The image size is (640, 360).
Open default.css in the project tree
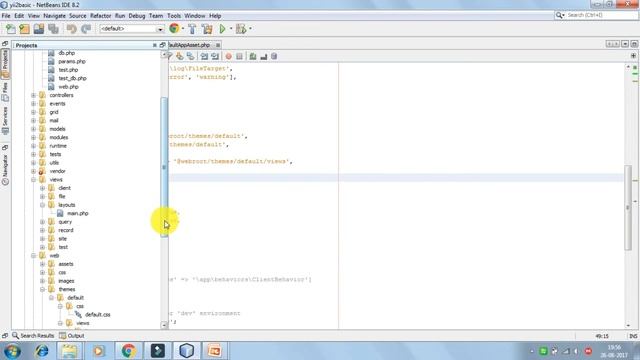point(98,315)
